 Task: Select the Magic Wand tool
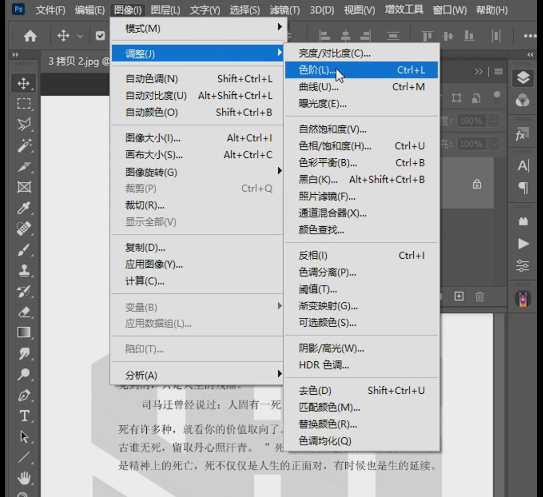24,145
